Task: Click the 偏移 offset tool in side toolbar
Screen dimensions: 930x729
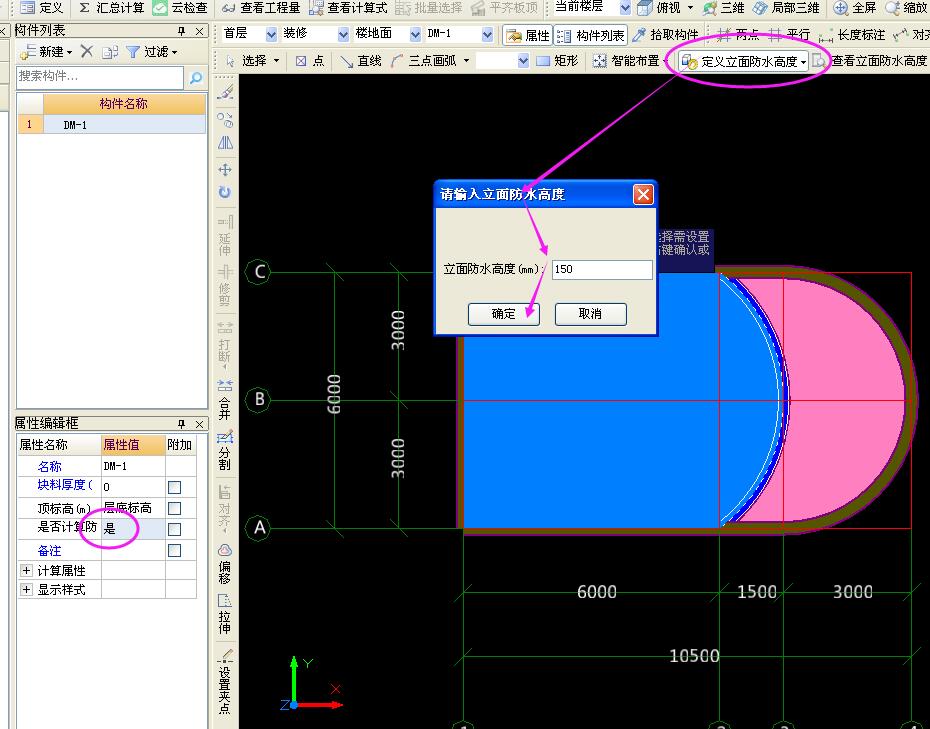Action: tap(225, 564)
